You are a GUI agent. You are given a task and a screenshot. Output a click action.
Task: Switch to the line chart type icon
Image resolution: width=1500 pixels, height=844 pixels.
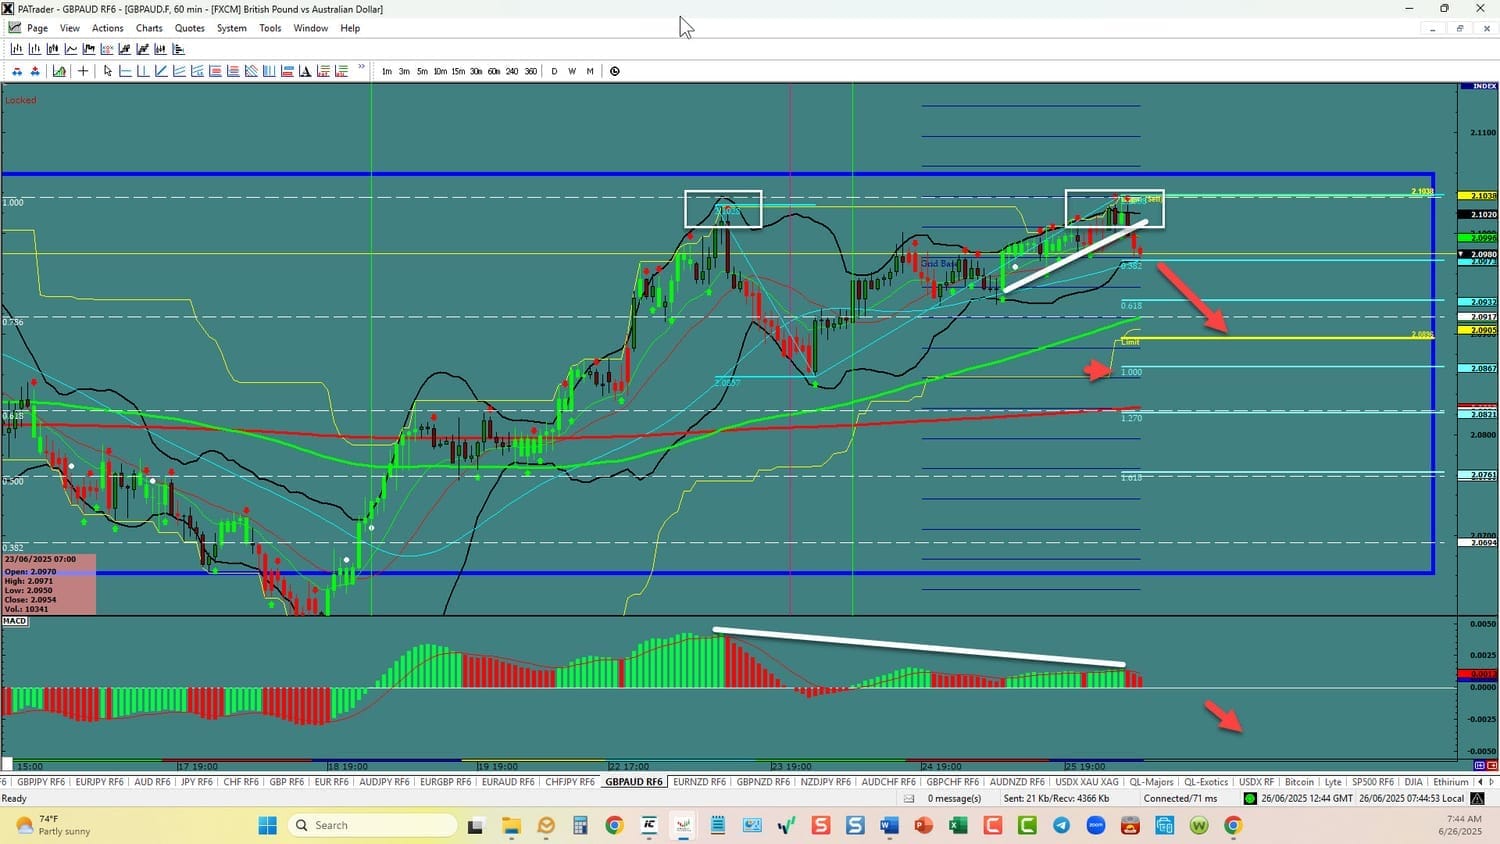(x=71, y=49)
